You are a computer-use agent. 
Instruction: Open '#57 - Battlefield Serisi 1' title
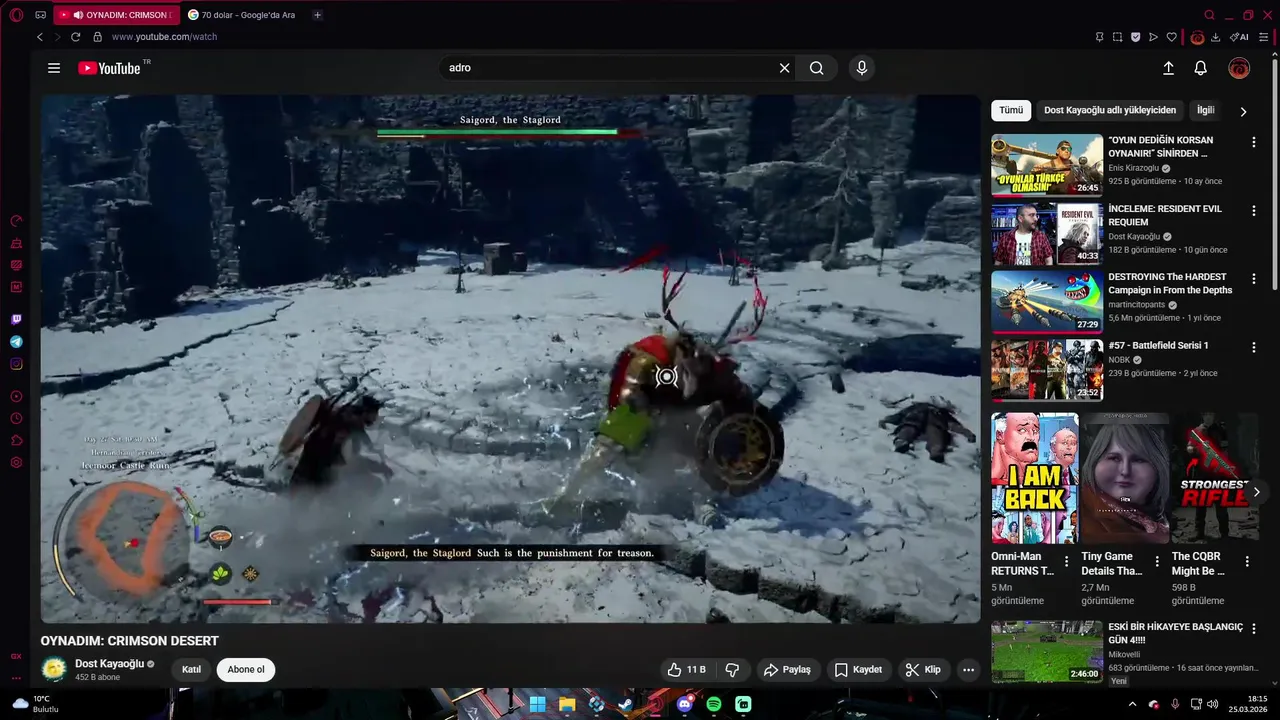[x=1158, y=345]
